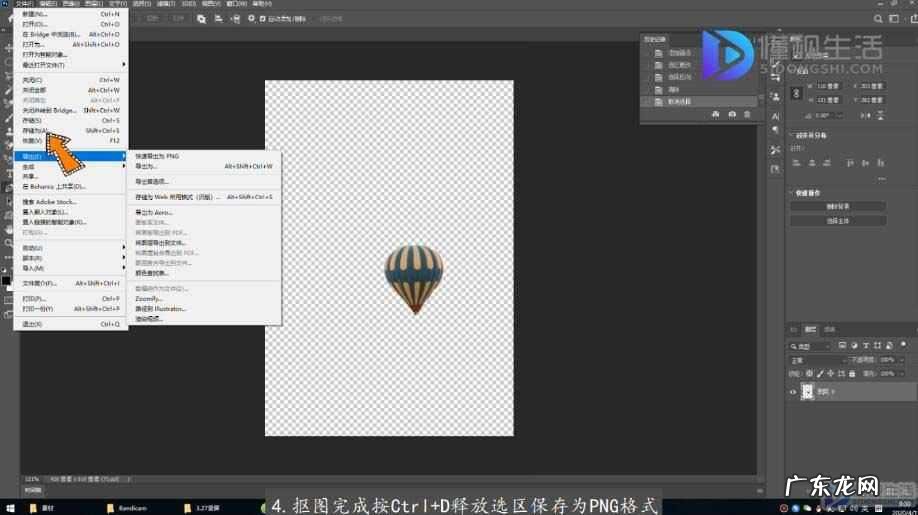918x515 pixels.
Task: Click the 'Select Subject' quick action button
Action: point(837,220)
